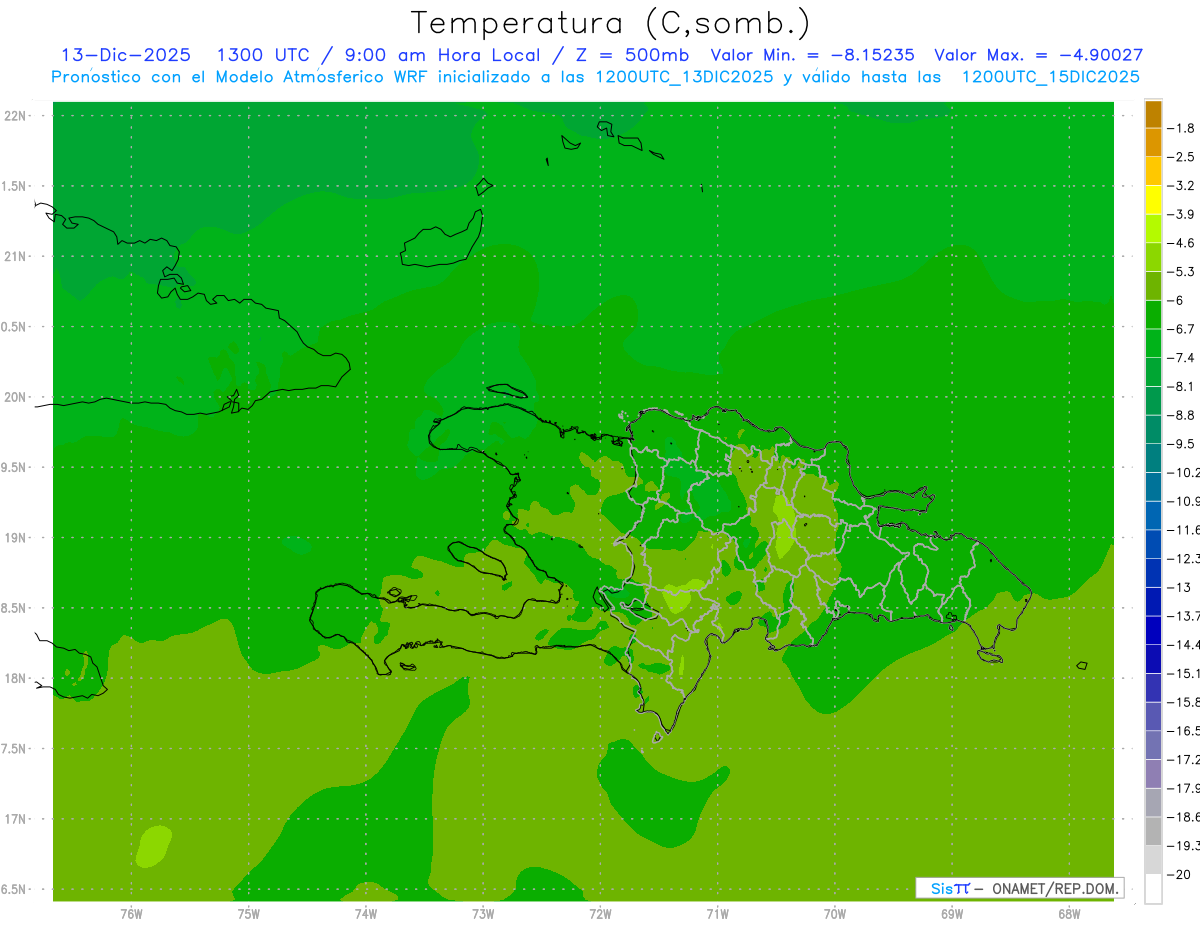This screenshot has width=1200, height=927.
Task: Click the "17N" latitude label
Action: (16, 820)
